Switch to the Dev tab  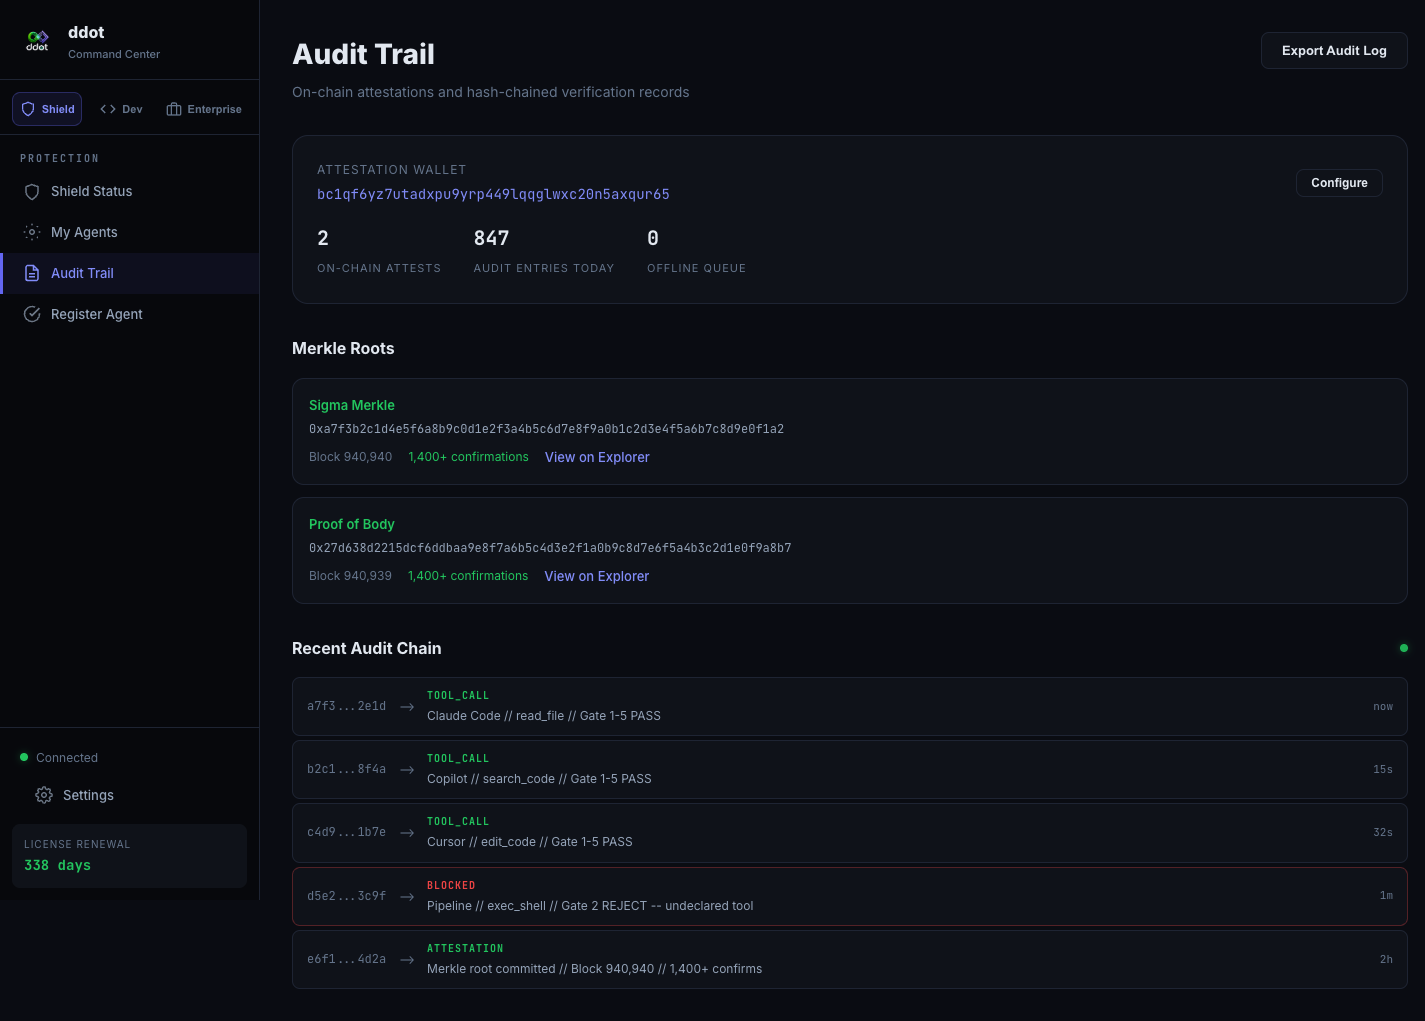pyautogui.click(x=121, y=108)
